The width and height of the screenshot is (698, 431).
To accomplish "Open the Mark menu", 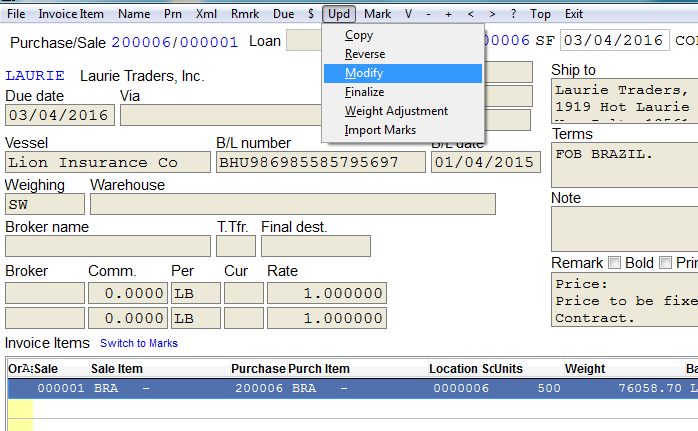I will click(x=377, y=14).
